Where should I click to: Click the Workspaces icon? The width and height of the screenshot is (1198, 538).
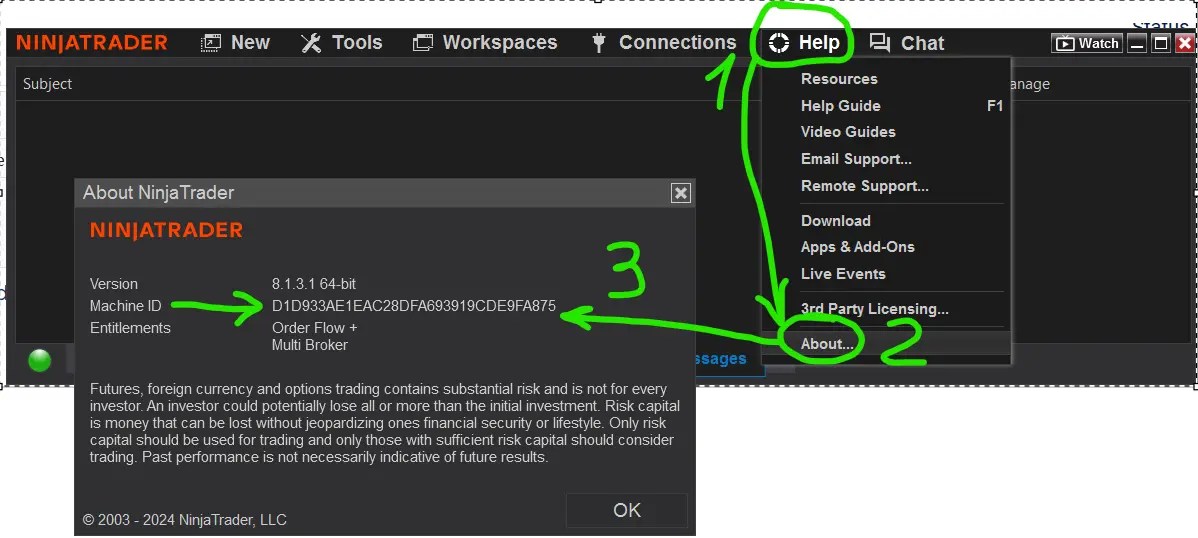coord(423,43)
